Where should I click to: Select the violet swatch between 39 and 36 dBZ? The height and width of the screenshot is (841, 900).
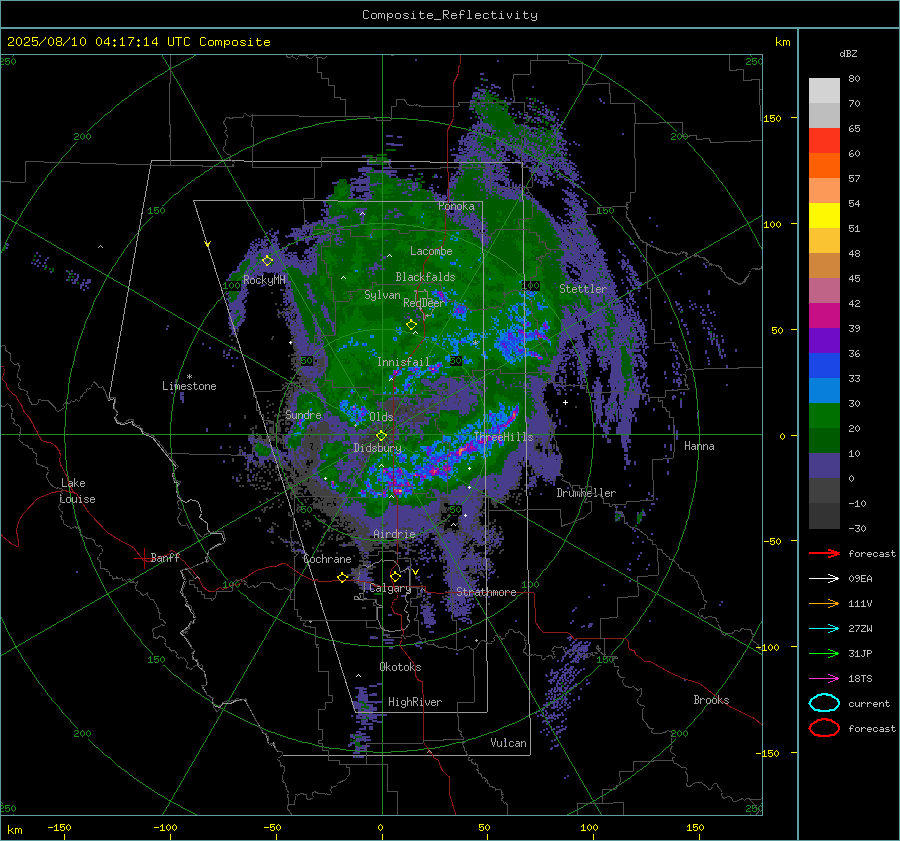(824, 341)
